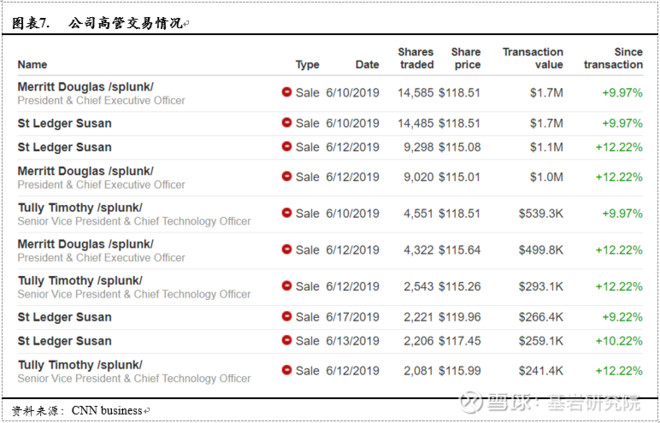Open St Ledger Susan link on 6/17/2019 row
This screenshot has height=423, width=660.
64,317
